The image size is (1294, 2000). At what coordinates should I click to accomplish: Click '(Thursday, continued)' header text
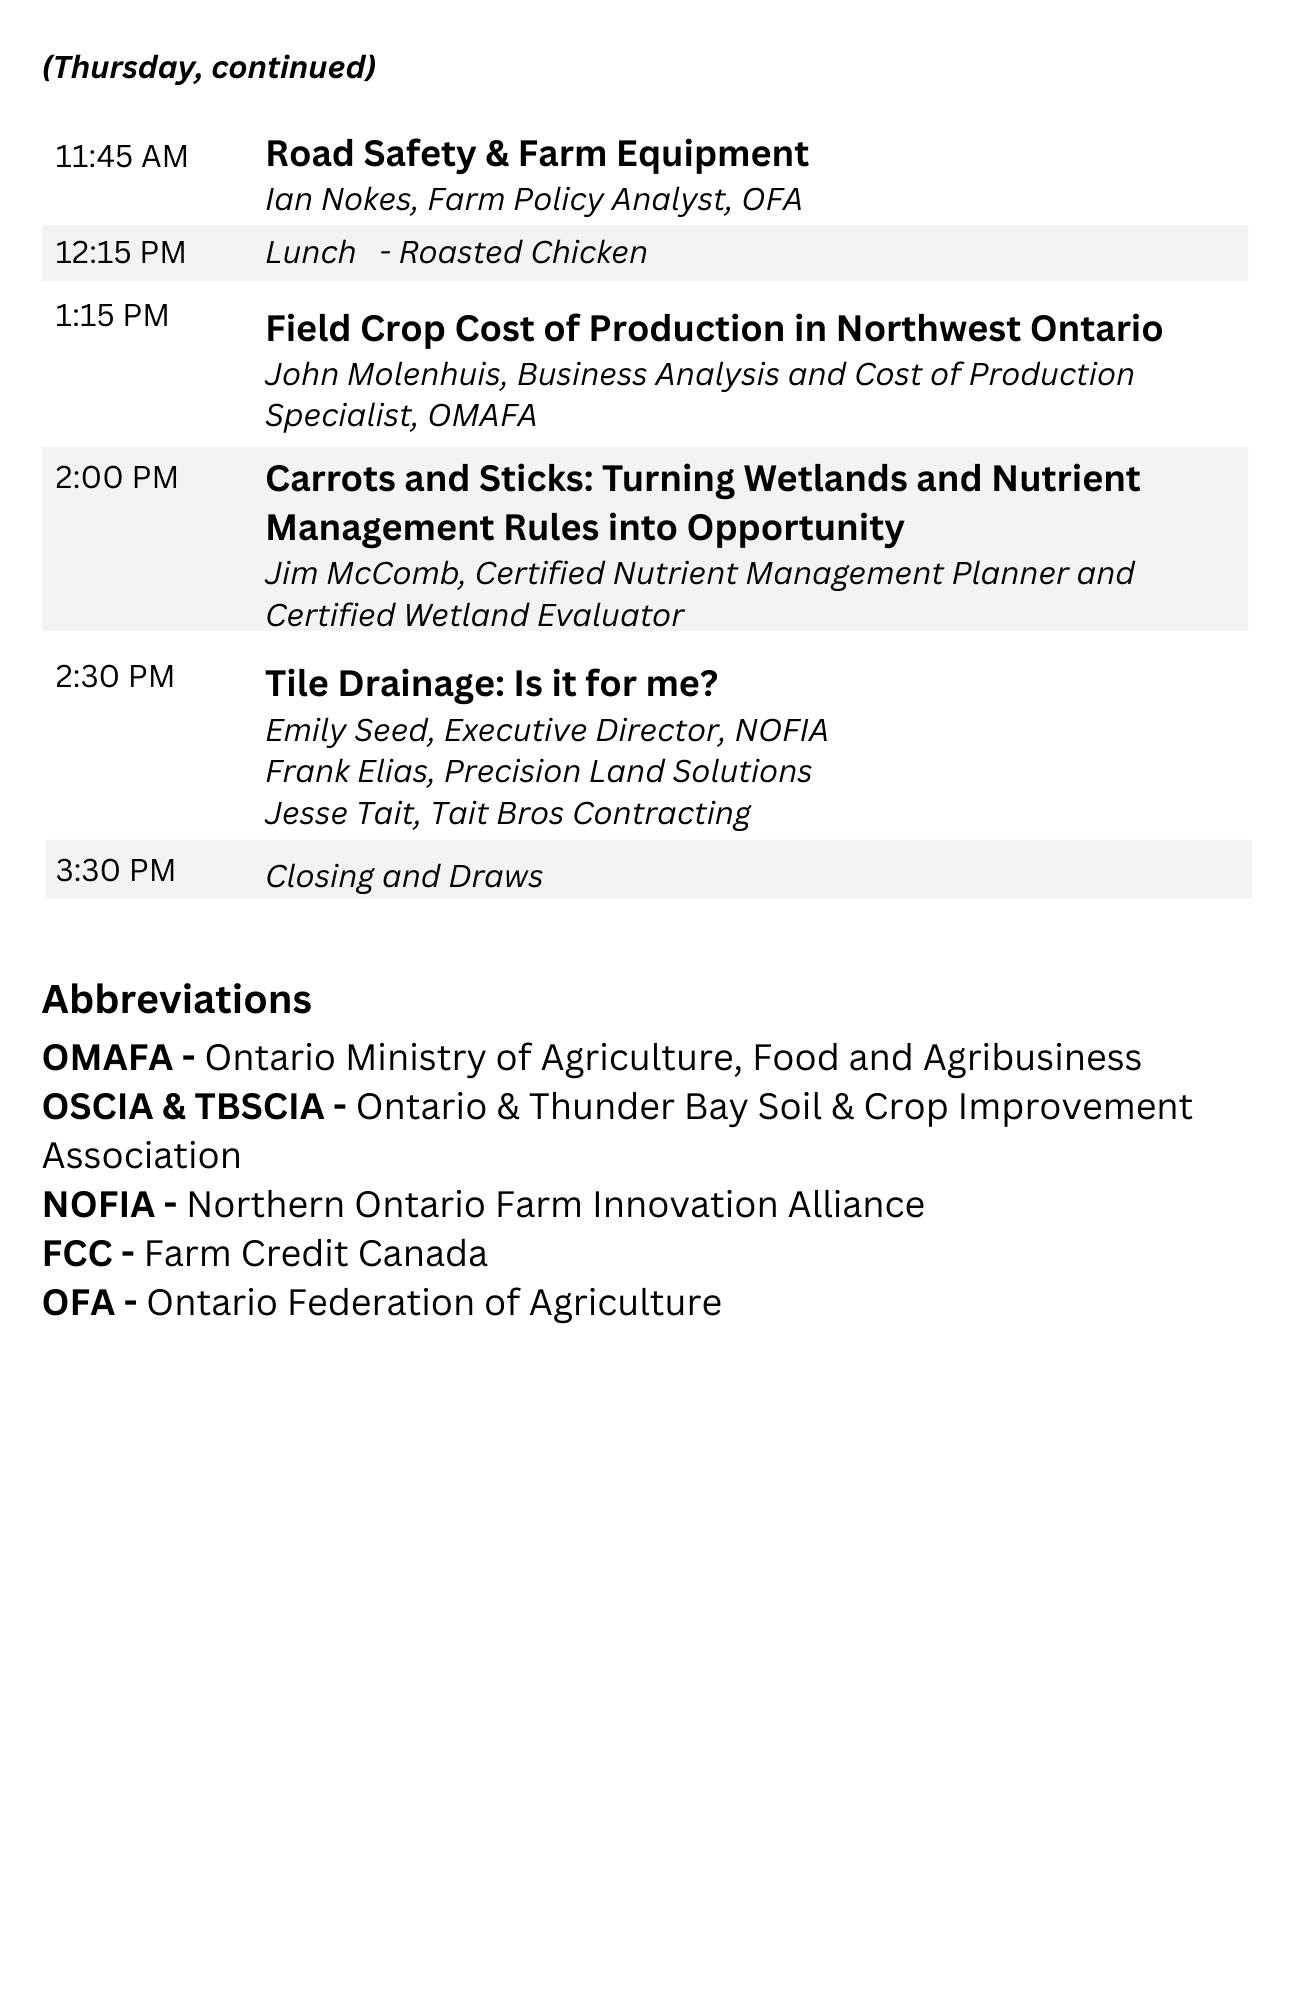pos(209,67)
